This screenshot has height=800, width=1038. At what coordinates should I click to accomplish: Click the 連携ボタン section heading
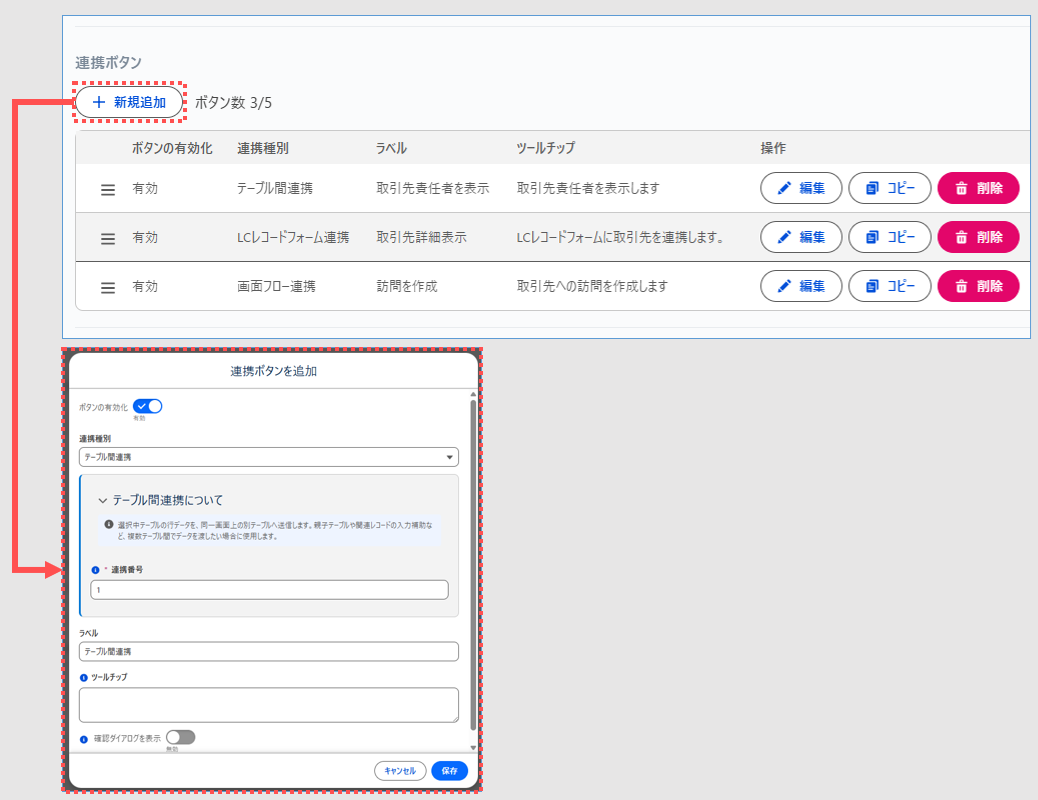pos(109,62)
